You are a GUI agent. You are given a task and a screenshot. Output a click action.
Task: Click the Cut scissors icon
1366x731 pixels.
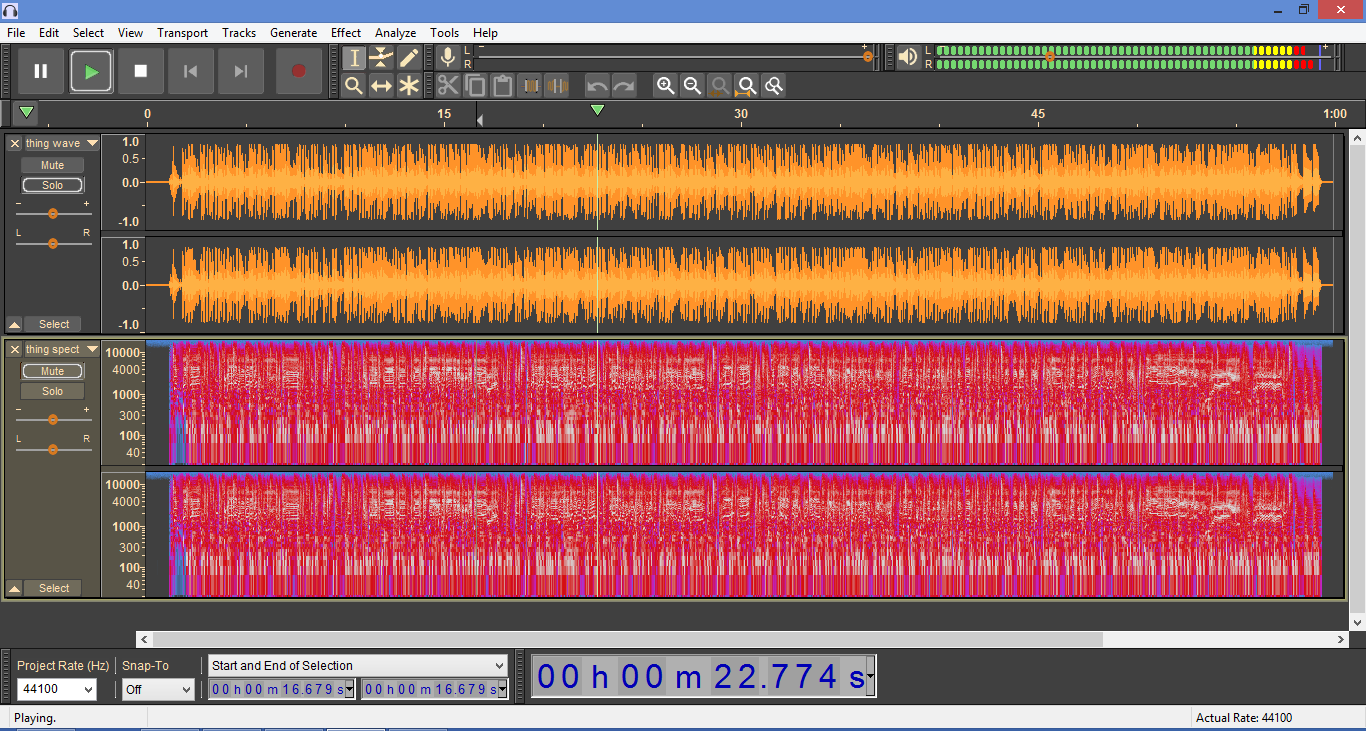click(448, 86)
